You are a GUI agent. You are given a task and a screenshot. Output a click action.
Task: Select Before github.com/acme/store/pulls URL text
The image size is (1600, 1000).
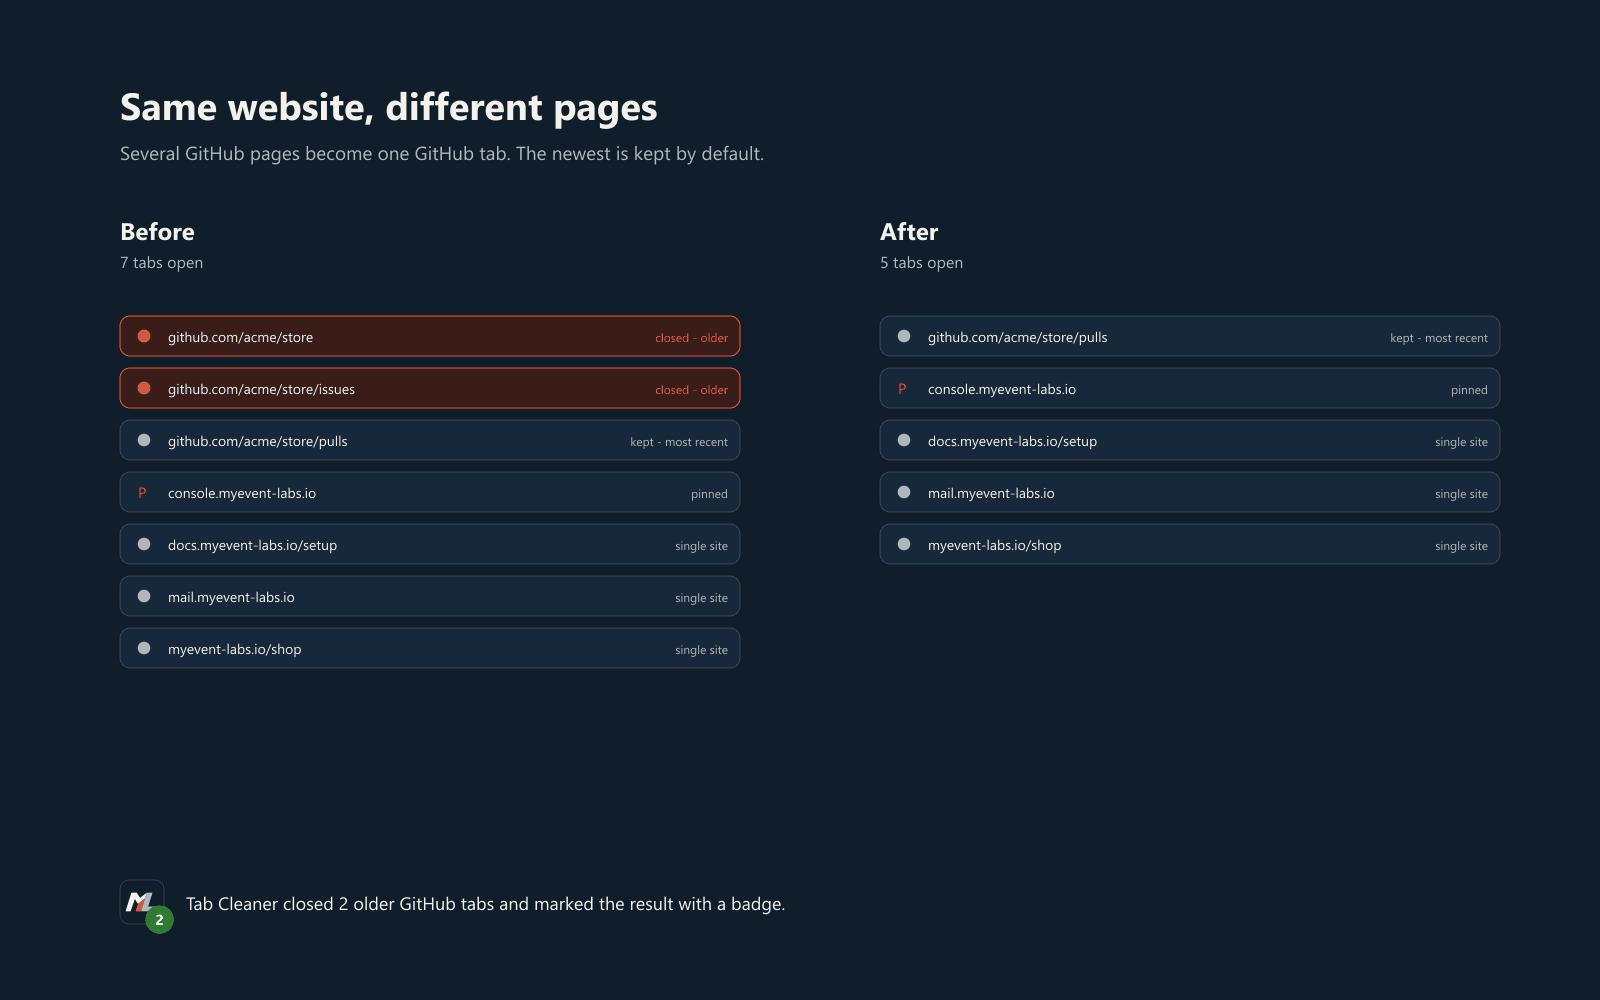pyautogui.click(x=258, y=441)
